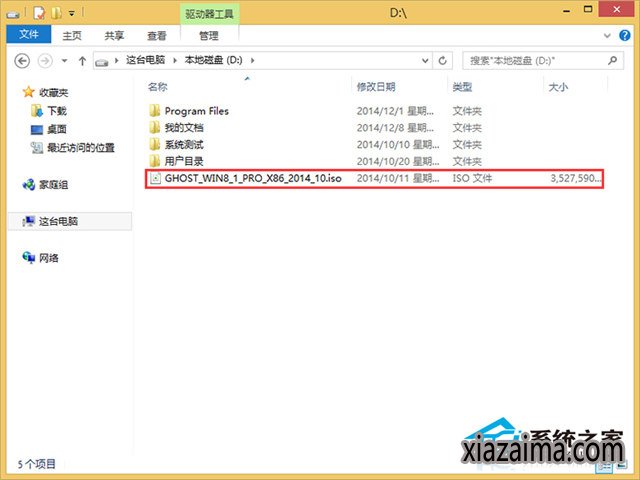The height and width of the screenshot is (480, 640).
Task: Open 最近访问的位置 in navigation pane
Action: point(81,148)
